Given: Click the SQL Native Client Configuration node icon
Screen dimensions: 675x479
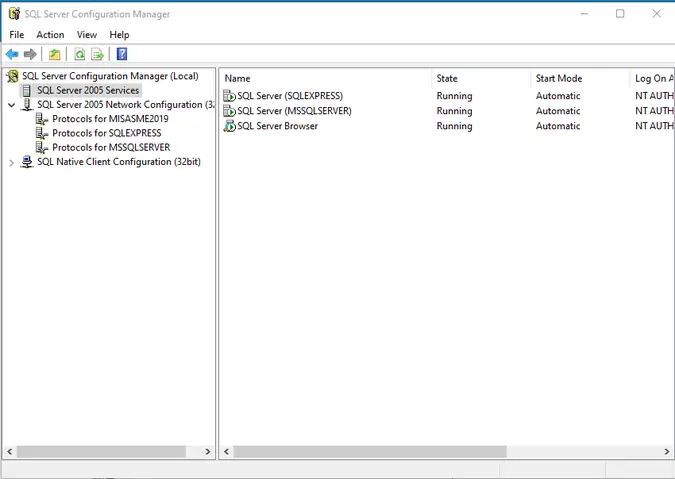Looking at the screenshot, I should [x=27, y=162].
